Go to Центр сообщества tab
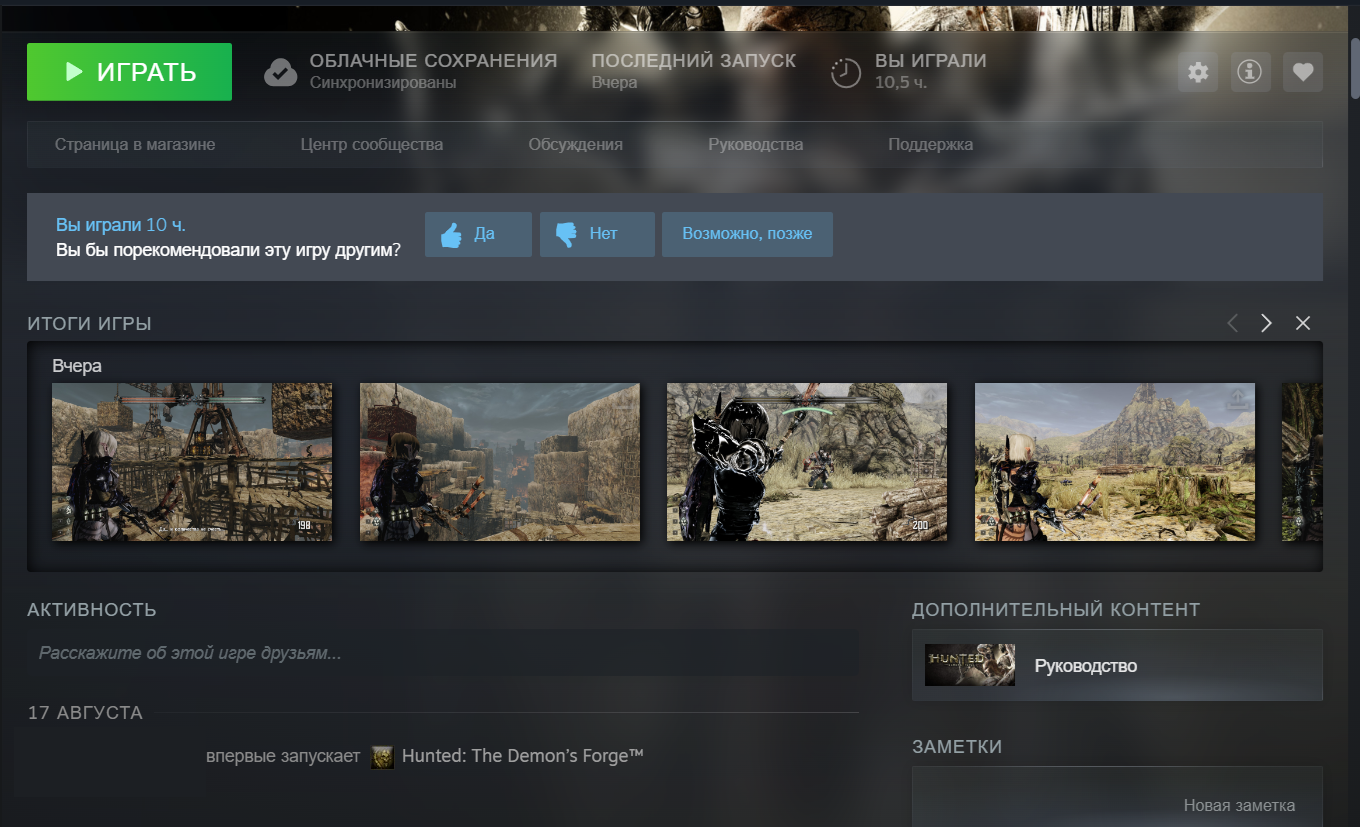The image size is (1360, 827). (x=372, y=145)
